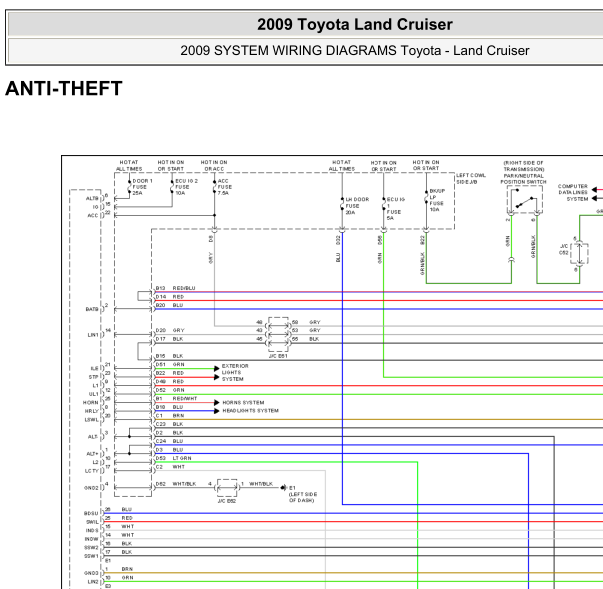The width and height of the screenshot is (603, 589).
Task: Click the "LIN2" terminal label
Action: pos(93,582)
